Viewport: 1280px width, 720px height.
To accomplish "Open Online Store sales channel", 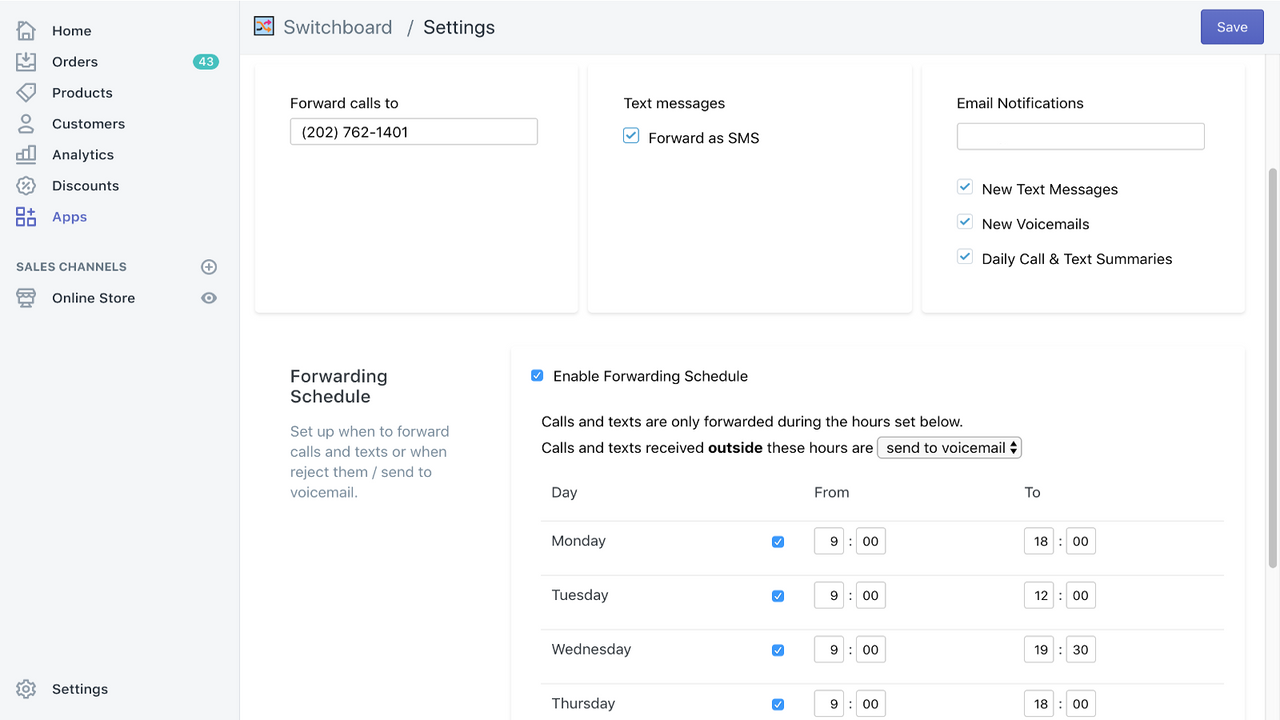I will click(x=93, y=298).
